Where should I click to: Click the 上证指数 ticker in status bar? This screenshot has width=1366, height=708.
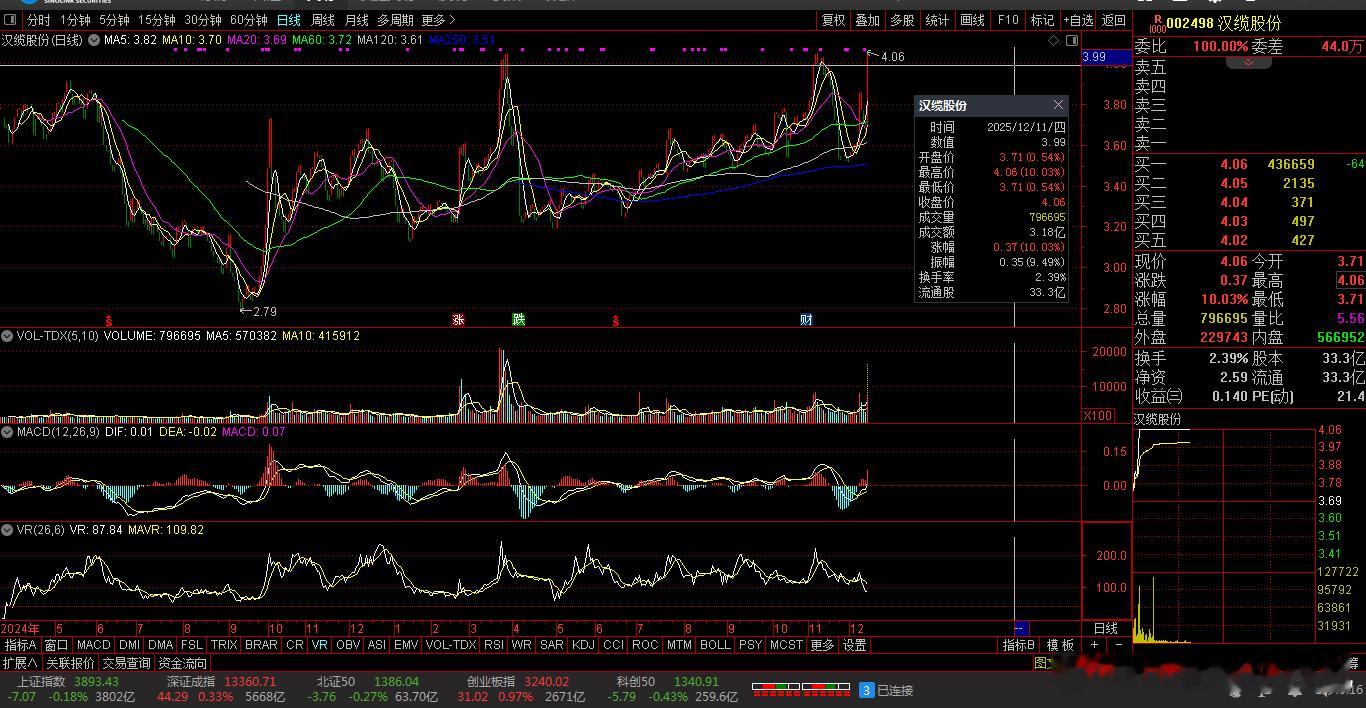(40, 682)
